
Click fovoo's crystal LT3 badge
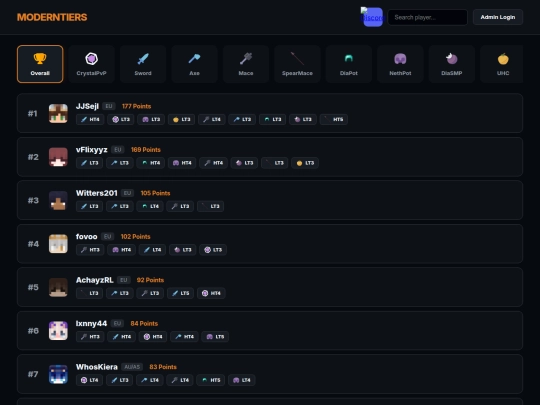coord(213,250)
